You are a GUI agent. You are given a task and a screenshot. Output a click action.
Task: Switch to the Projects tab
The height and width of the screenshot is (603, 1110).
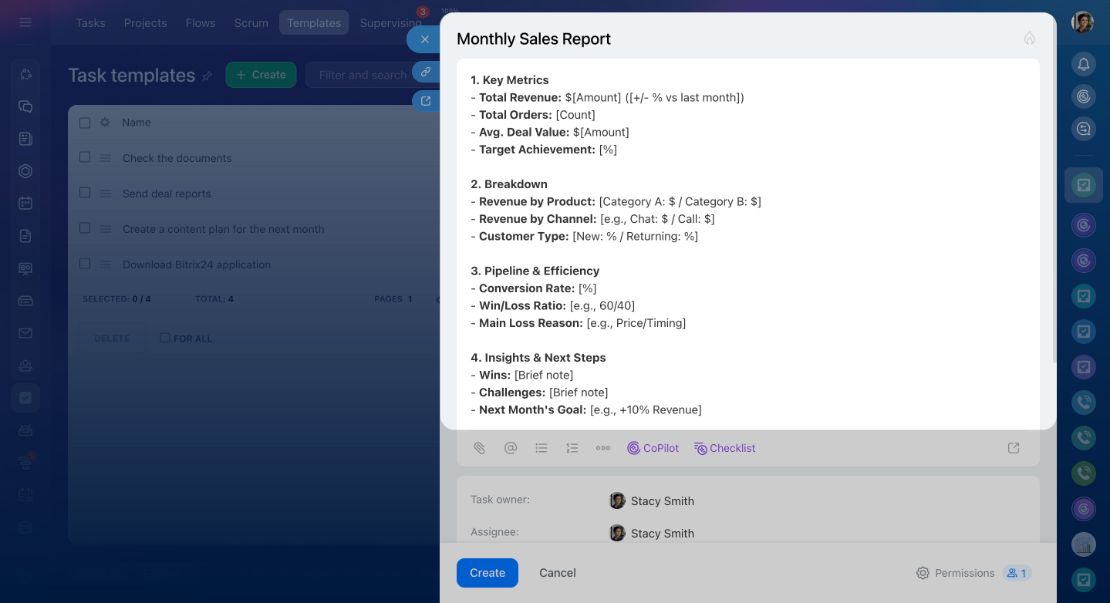[x=145, y=23]
